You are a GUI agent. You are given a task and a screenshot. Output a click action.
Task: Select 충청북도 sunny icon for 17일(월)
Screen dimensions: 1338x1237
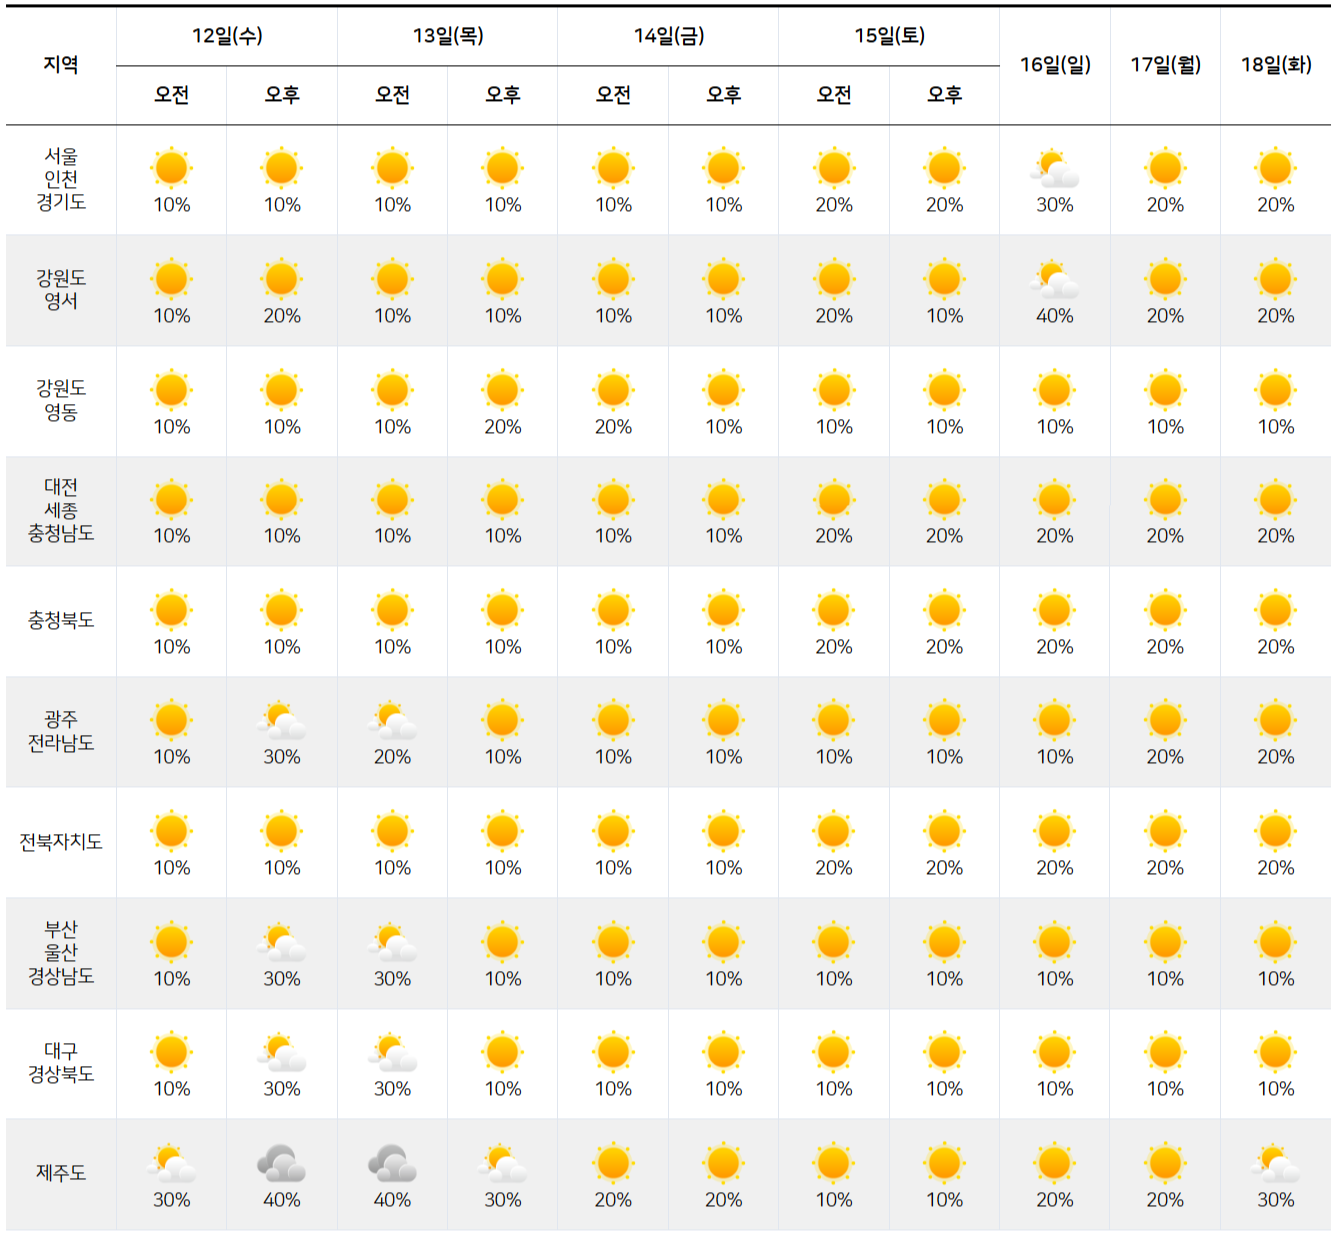click(x=1165, y=610)
